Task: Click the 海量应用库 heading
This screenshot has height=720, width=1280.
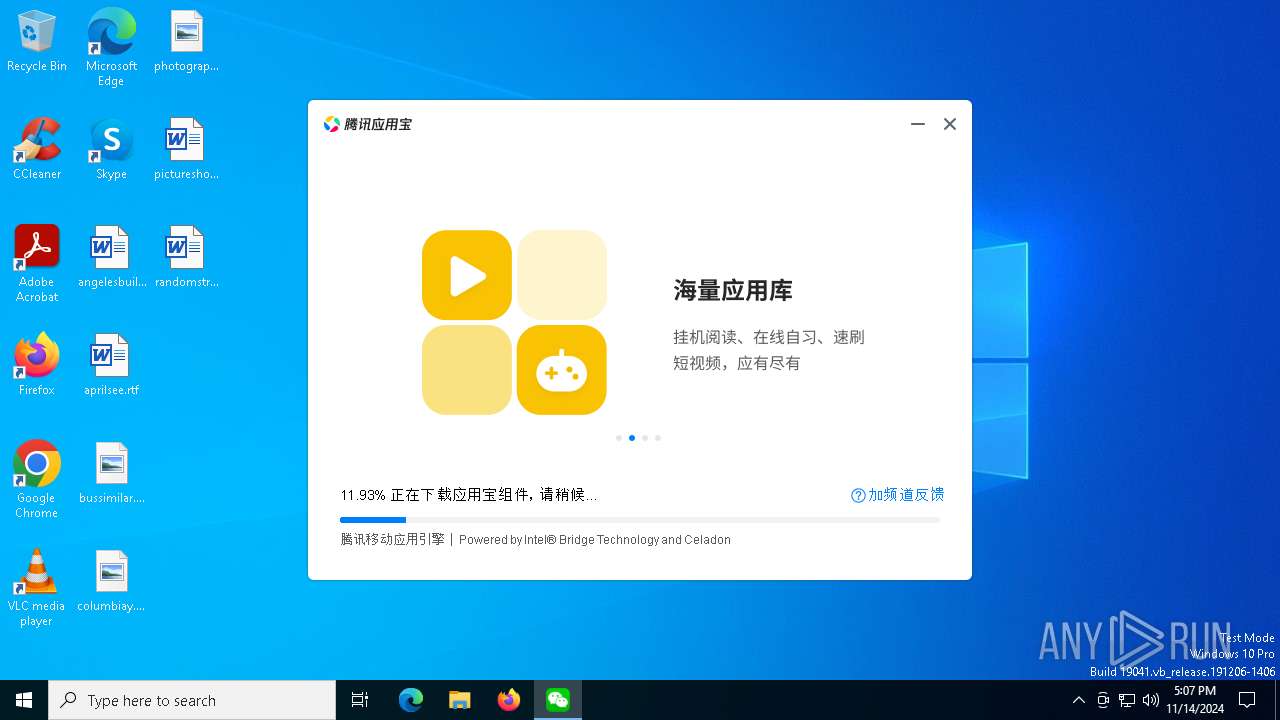Action: pos(733,291)
